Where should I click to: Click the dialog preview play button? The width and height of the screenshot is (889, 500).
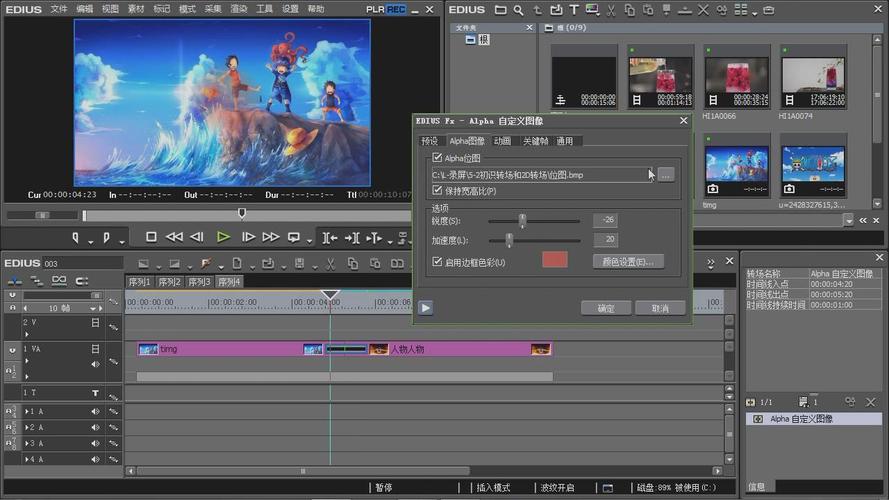pyautogui.click(x=426, y=308)
